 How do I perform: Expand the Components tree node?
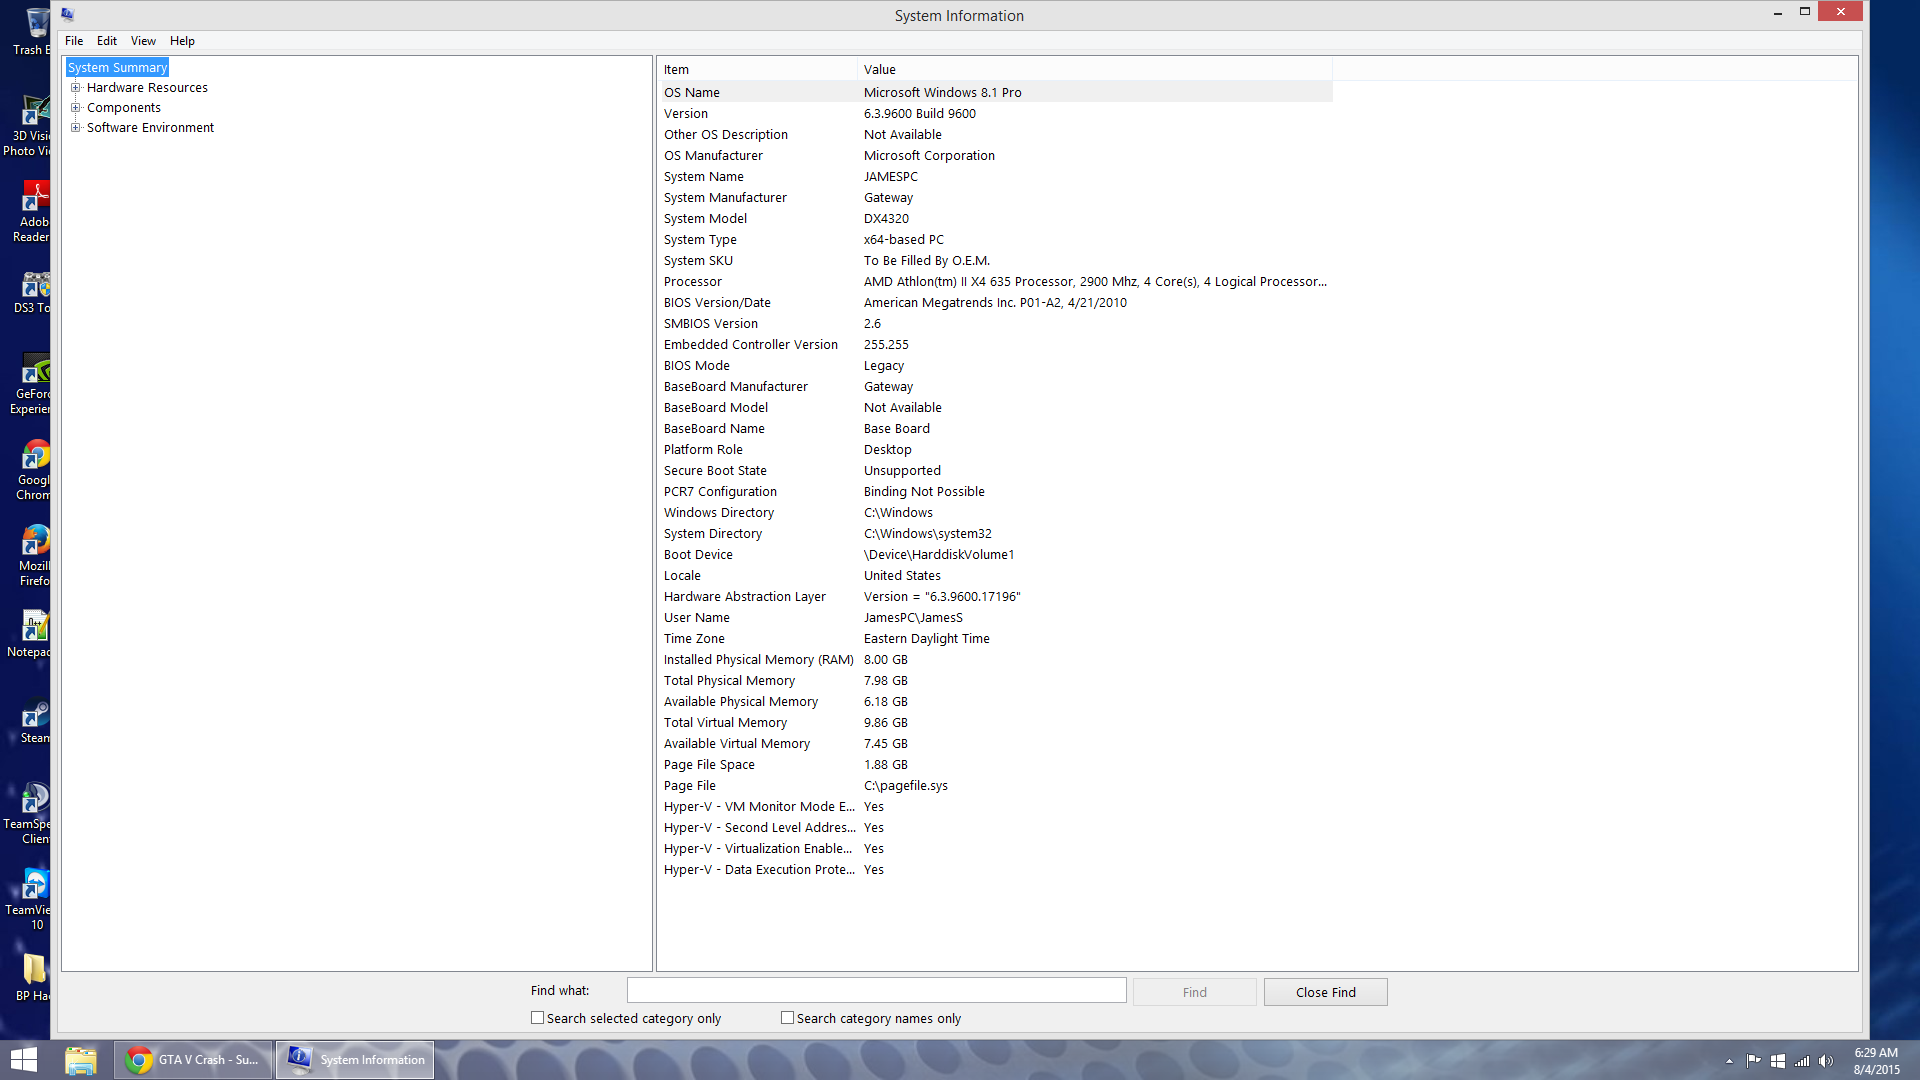[x=76, y=108]
